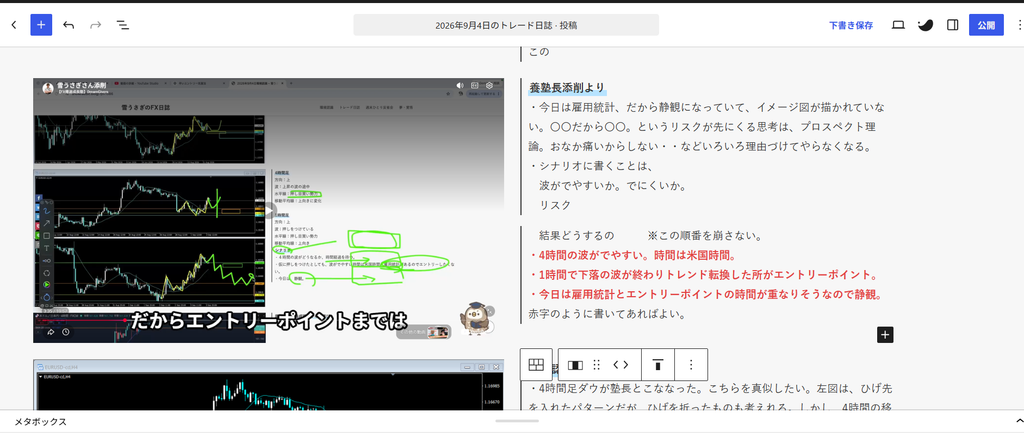Select the EURUSD chart image
Image resolution: width=1024 pixels, height=433 pixels.
(268, 385)
